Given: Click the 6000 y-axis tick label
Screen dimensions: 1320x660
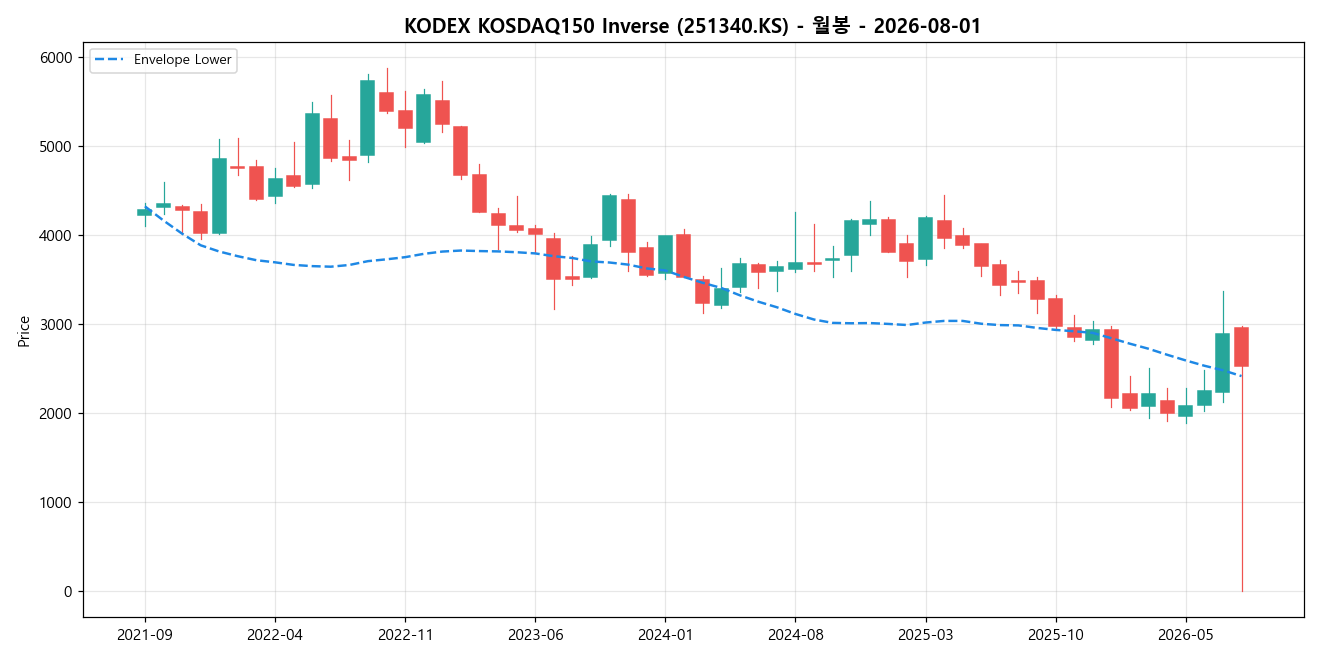Looking at the screenshot, I should [56, 58].
